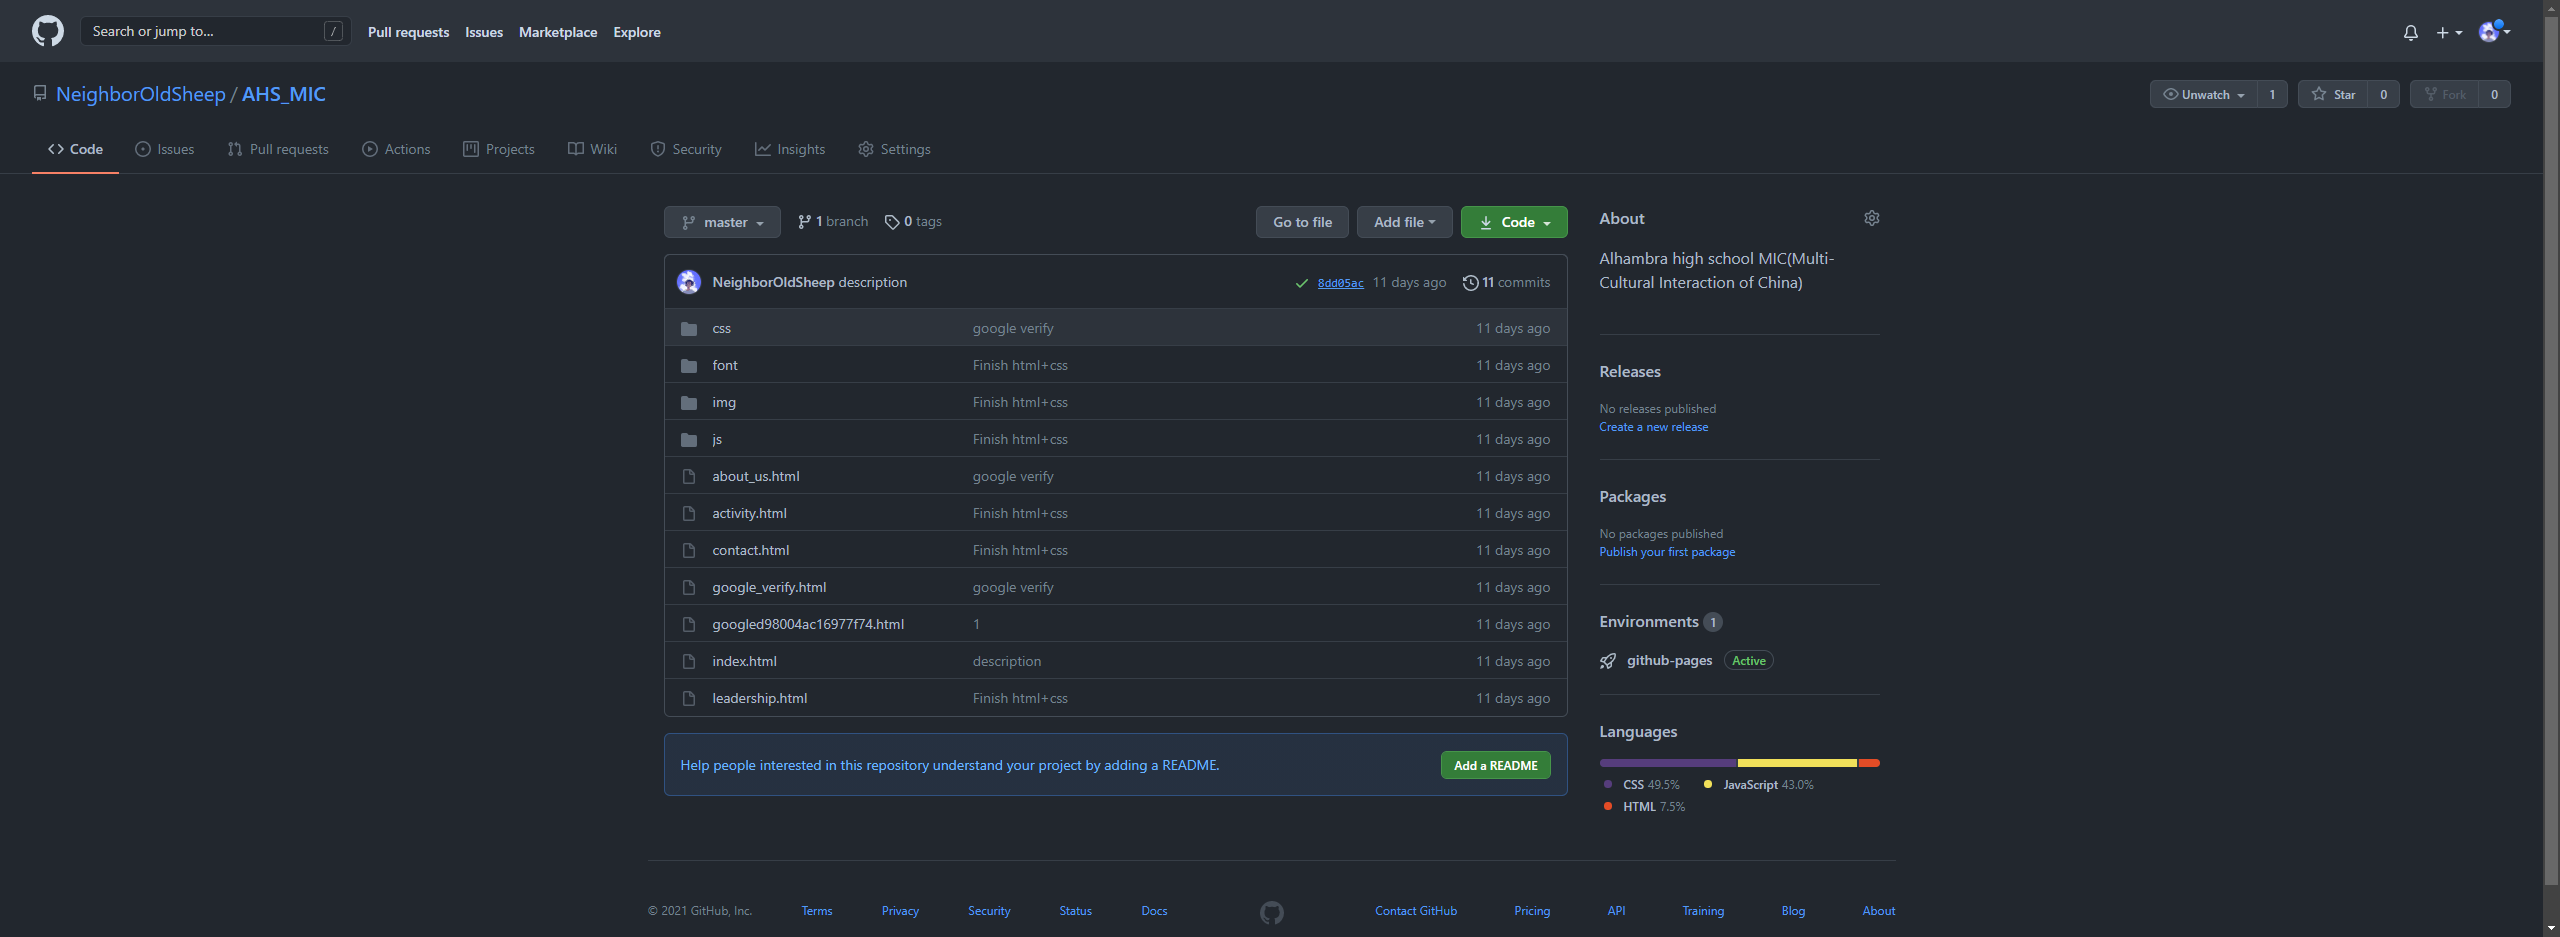This screenshot has height=937, width=2560.
Task: Click the green commit status checkmark
Action: pyautogui.click(x=1301, y=283)
